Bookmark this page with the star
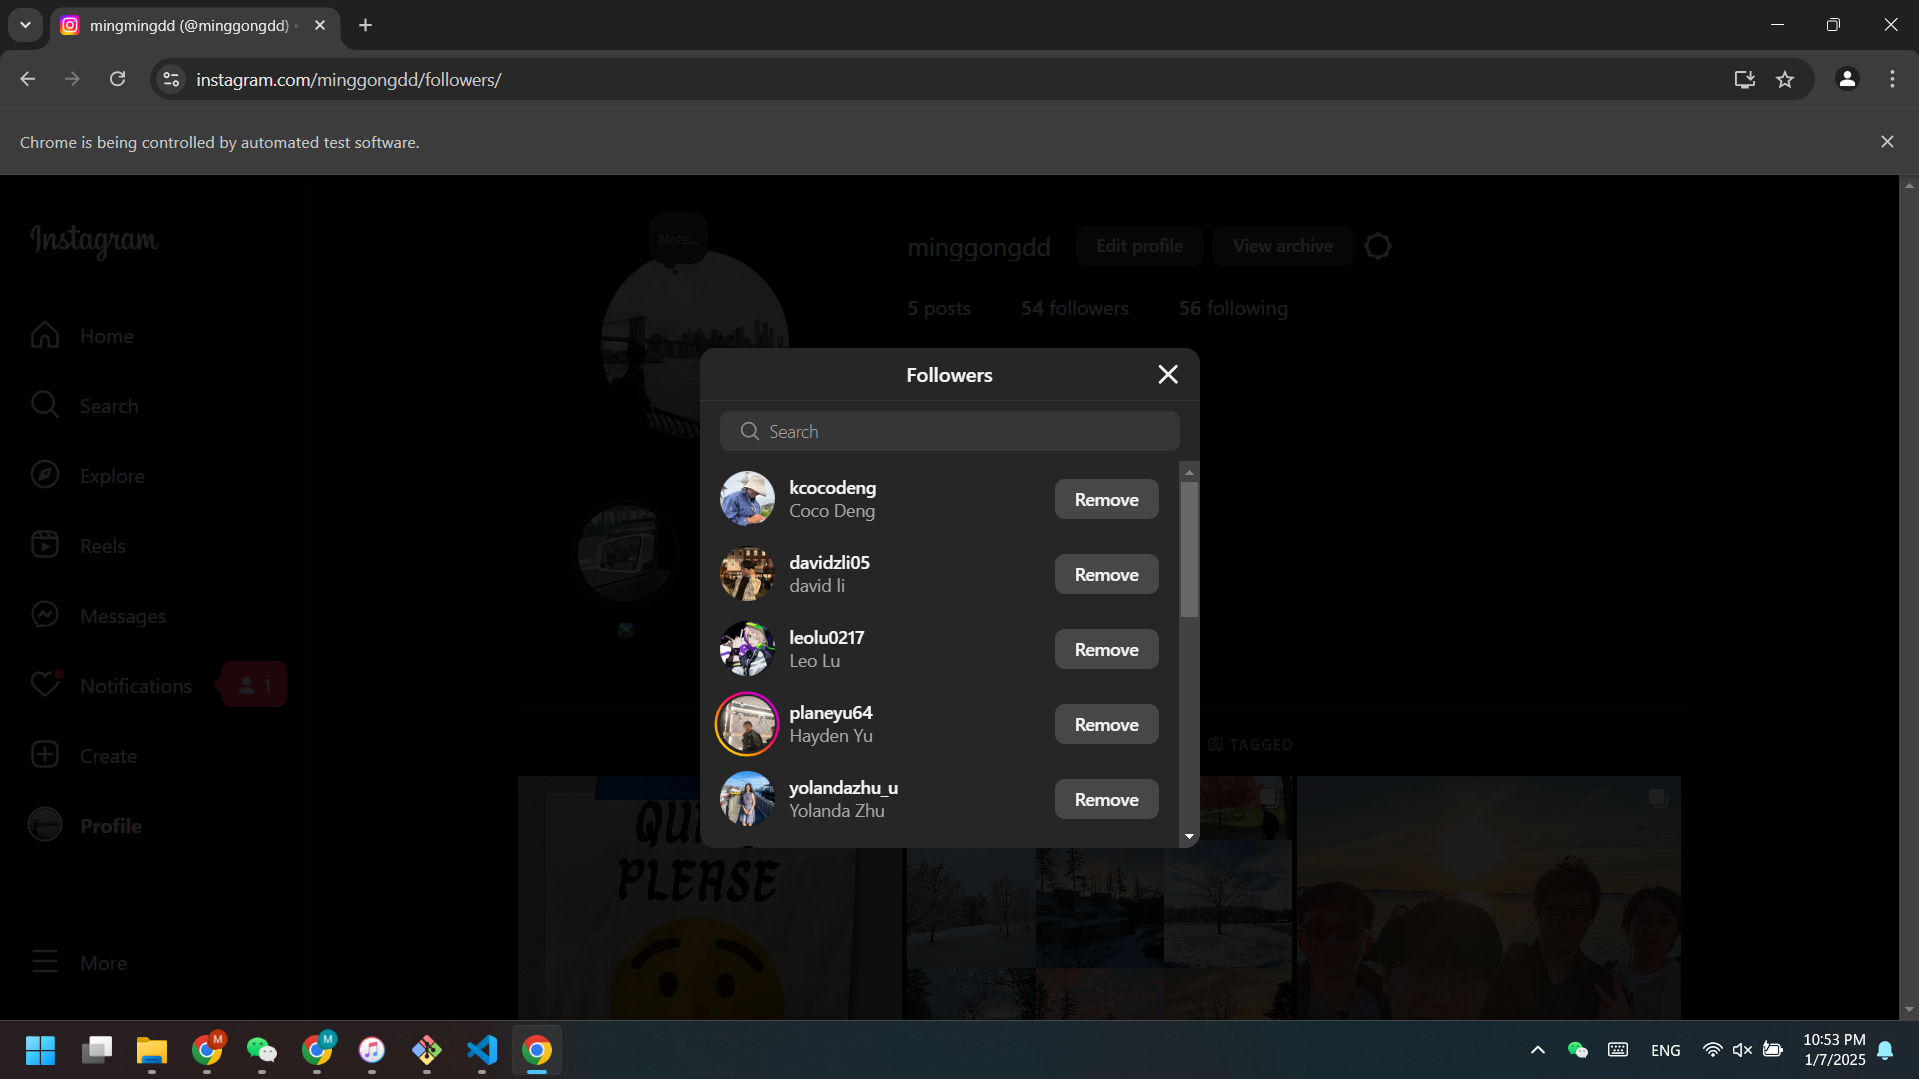The image size is (1919, 1079). coord(1785,79)
